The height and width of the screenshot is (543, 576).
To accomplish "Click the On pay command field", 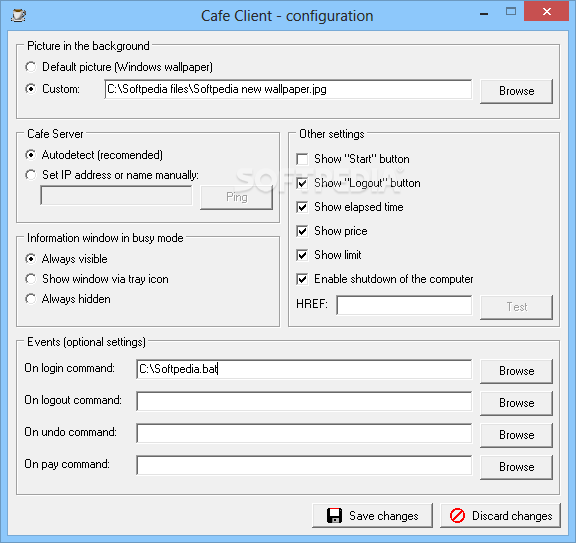I will pyautogui.click(x=304, y=465).
